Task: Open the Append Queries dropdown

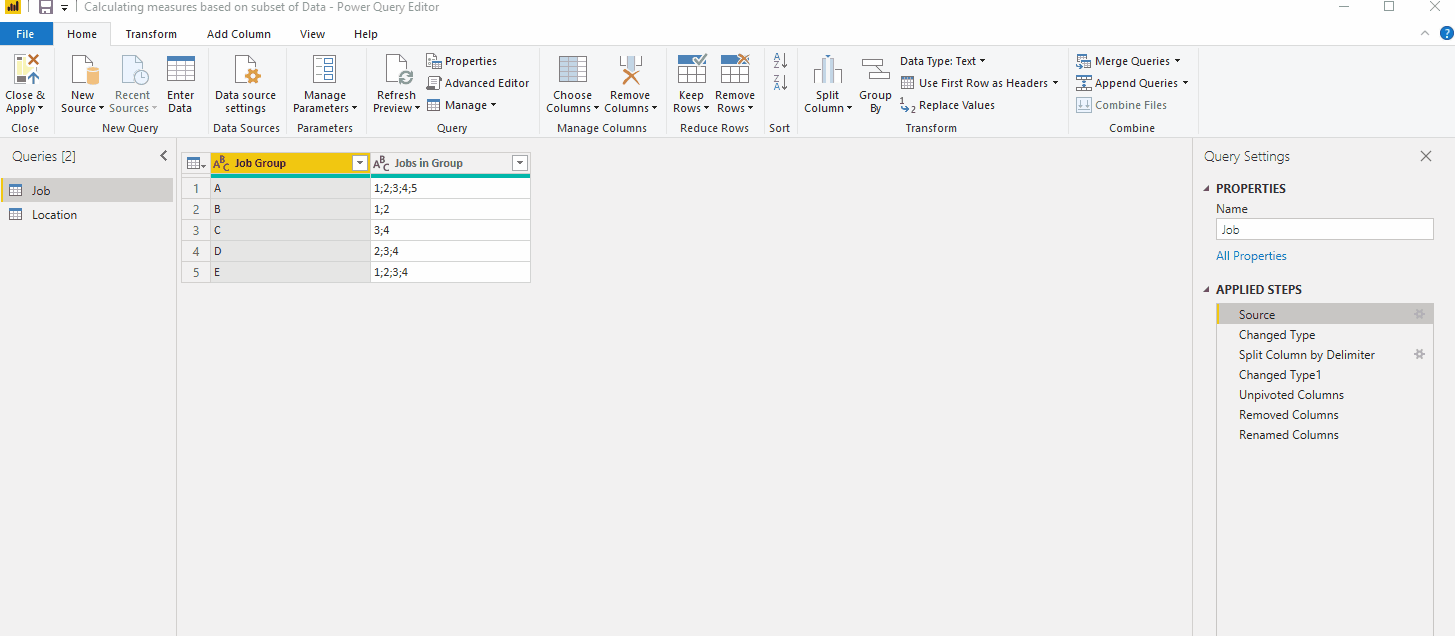Action: pos(1185,83)
